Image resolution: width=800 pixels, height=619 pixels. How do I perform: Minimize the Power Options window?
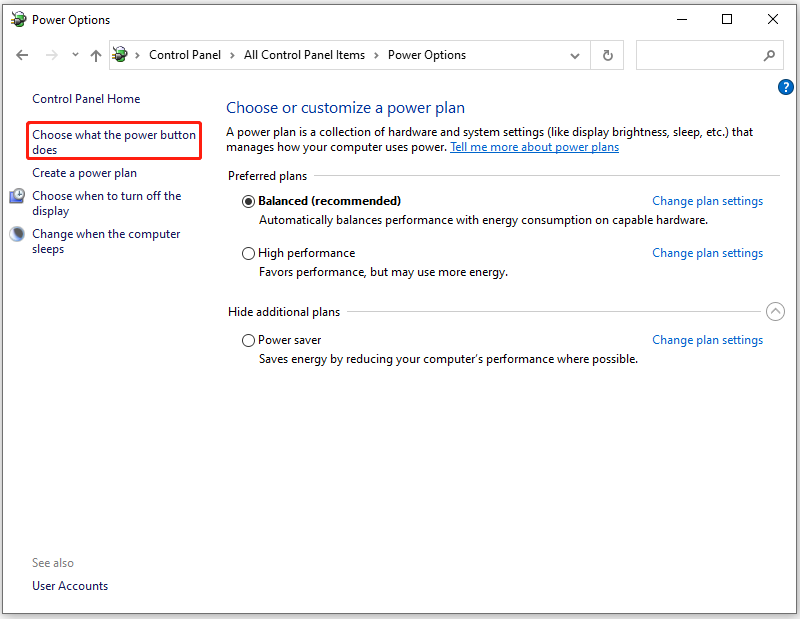pos(682,19)
